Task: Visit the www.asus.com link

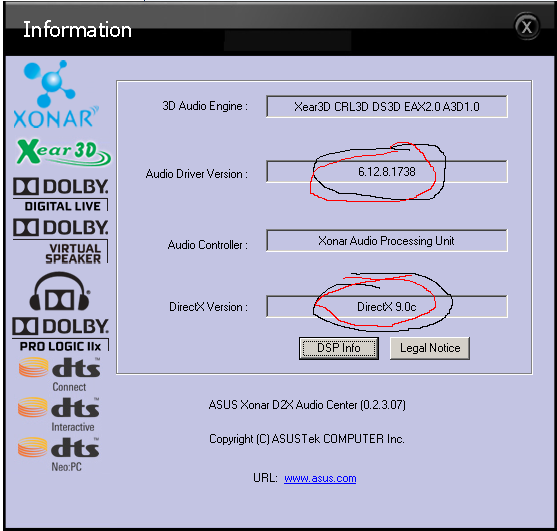Action: pyautogui.click(x=320, y=478)
